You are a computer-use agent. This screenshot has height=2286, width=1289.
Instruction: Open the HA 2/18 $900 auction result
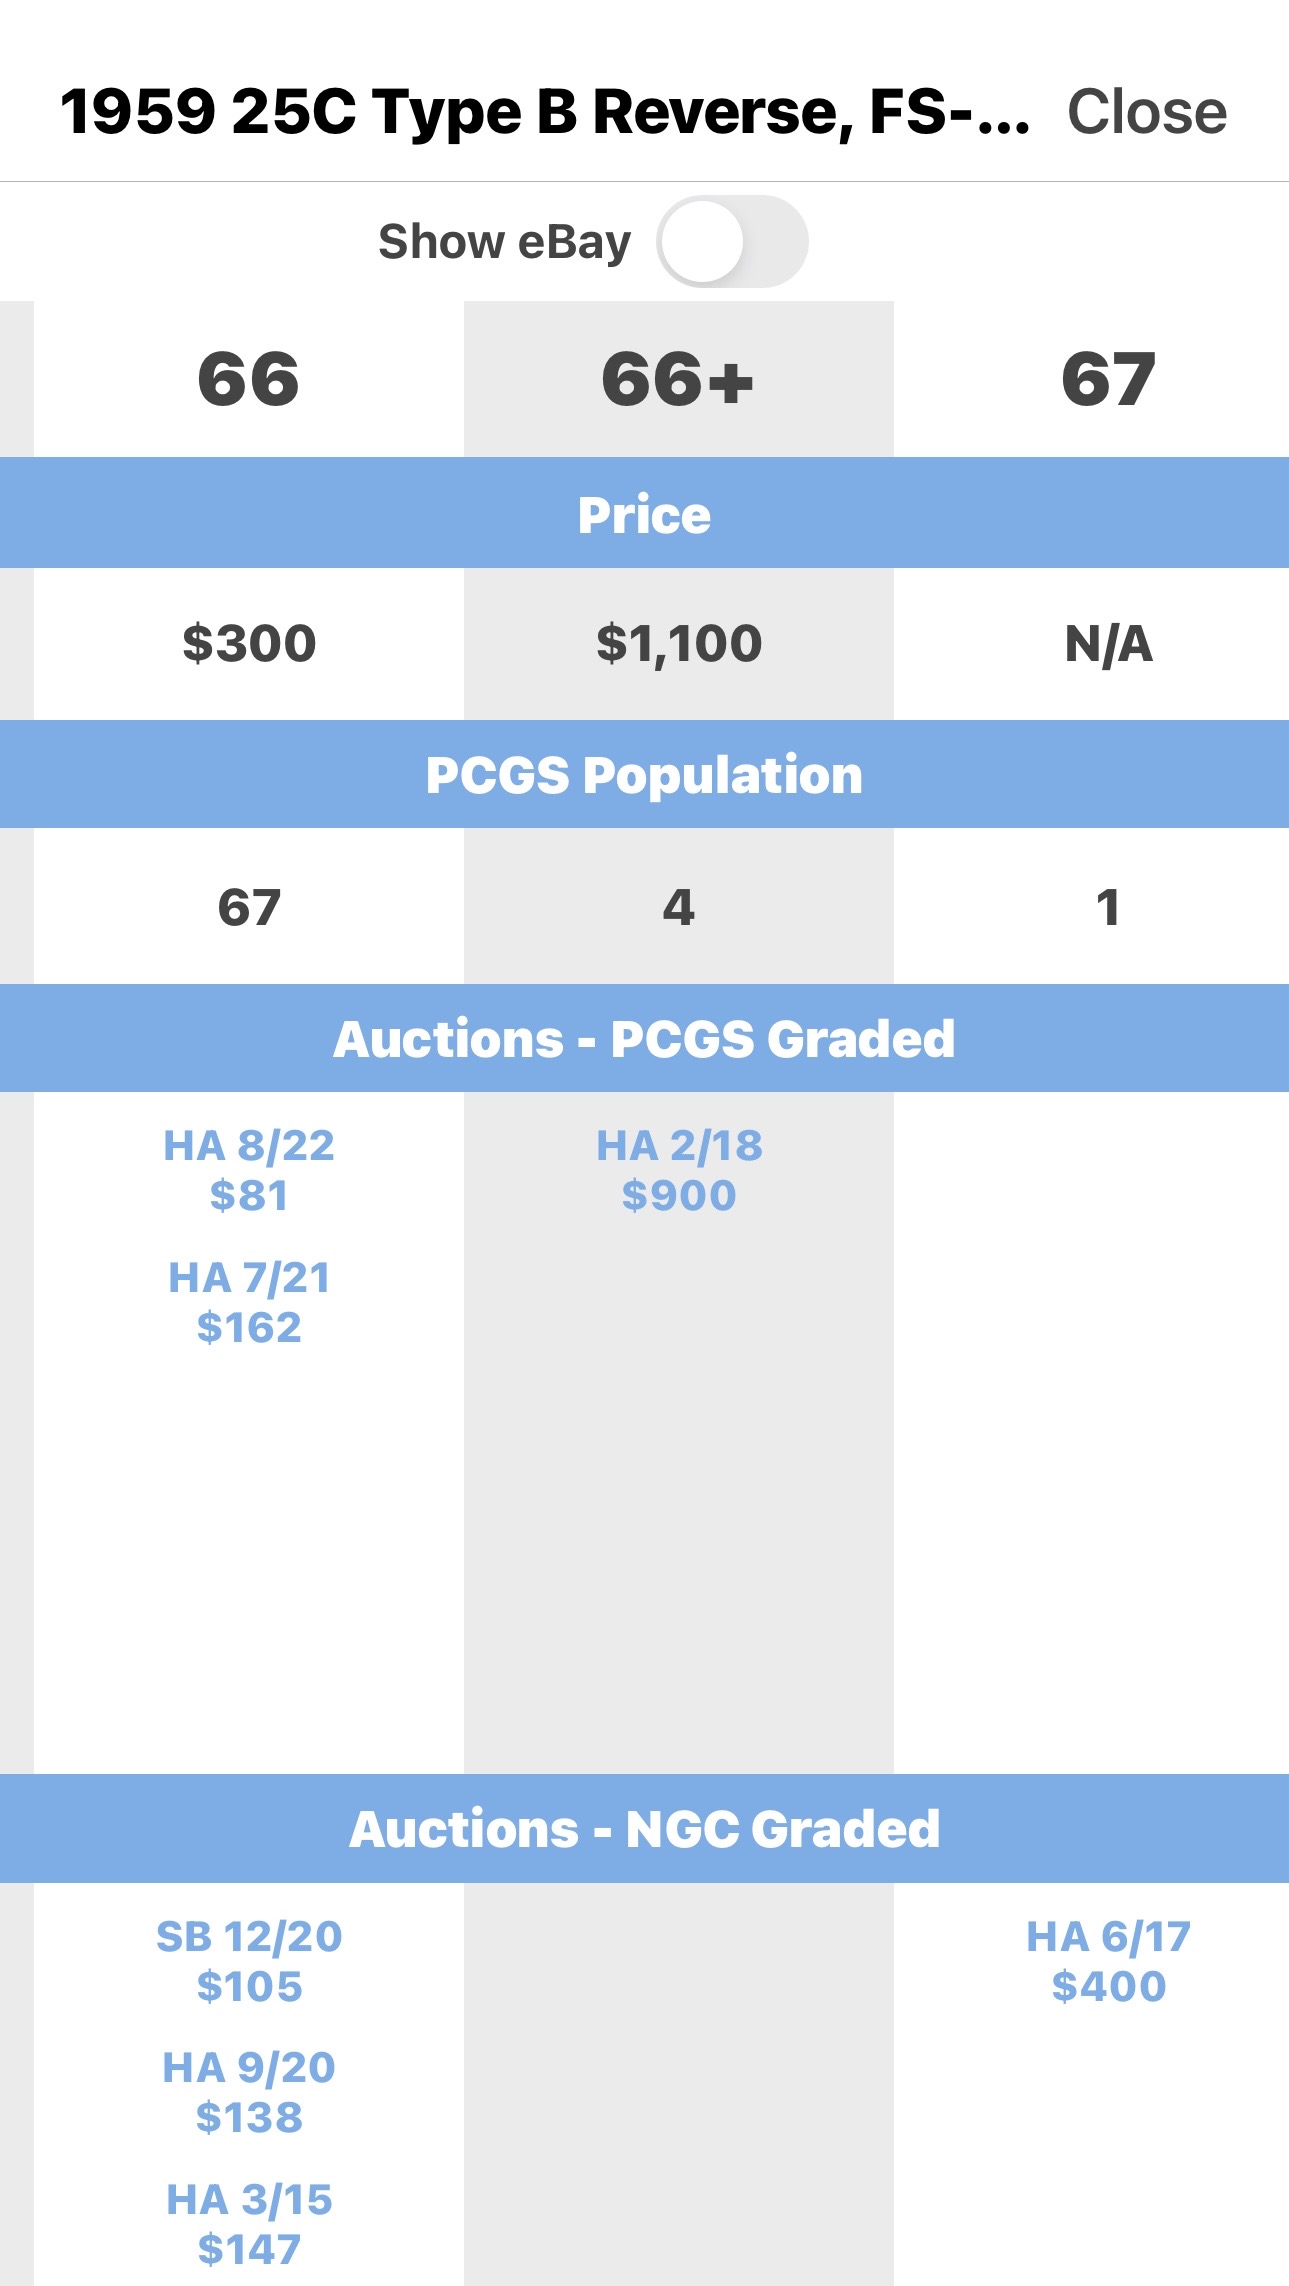(679, 1170)
